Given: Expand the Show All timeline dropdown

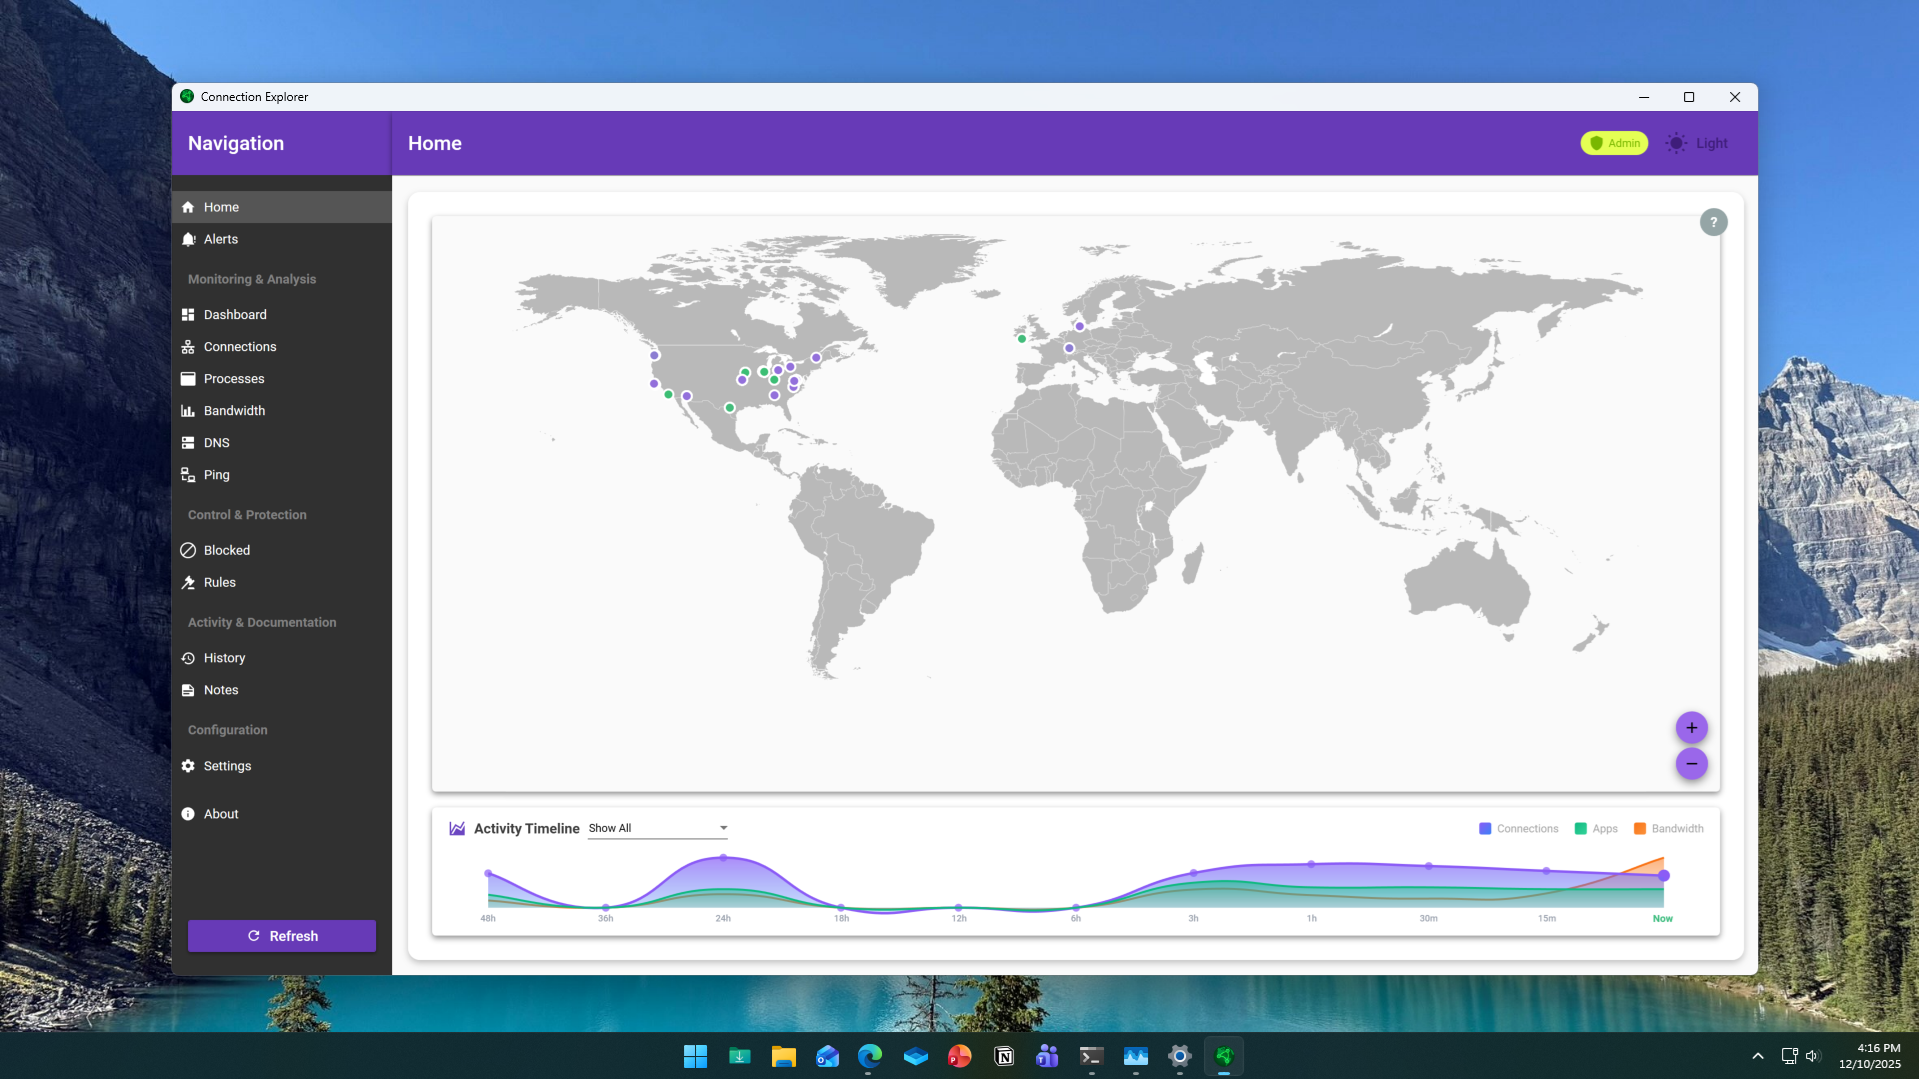Looking at the screenshot, I should click(x=658, y=828).
